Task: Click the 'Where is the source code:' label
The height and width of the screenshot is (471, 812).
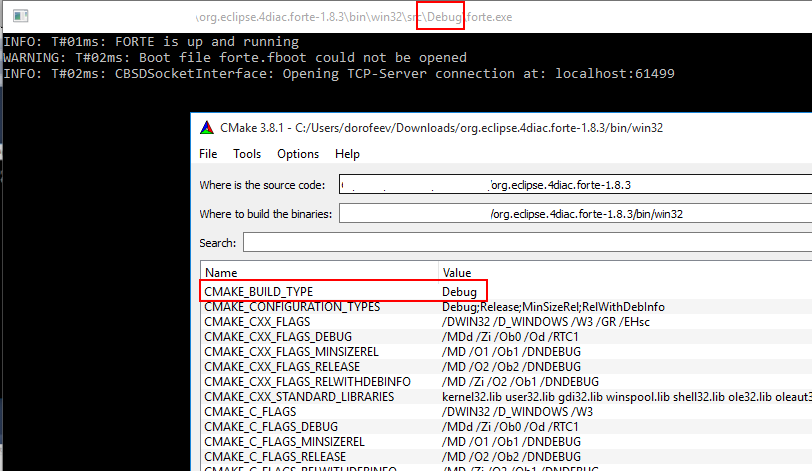Action: tap(262, 185)
